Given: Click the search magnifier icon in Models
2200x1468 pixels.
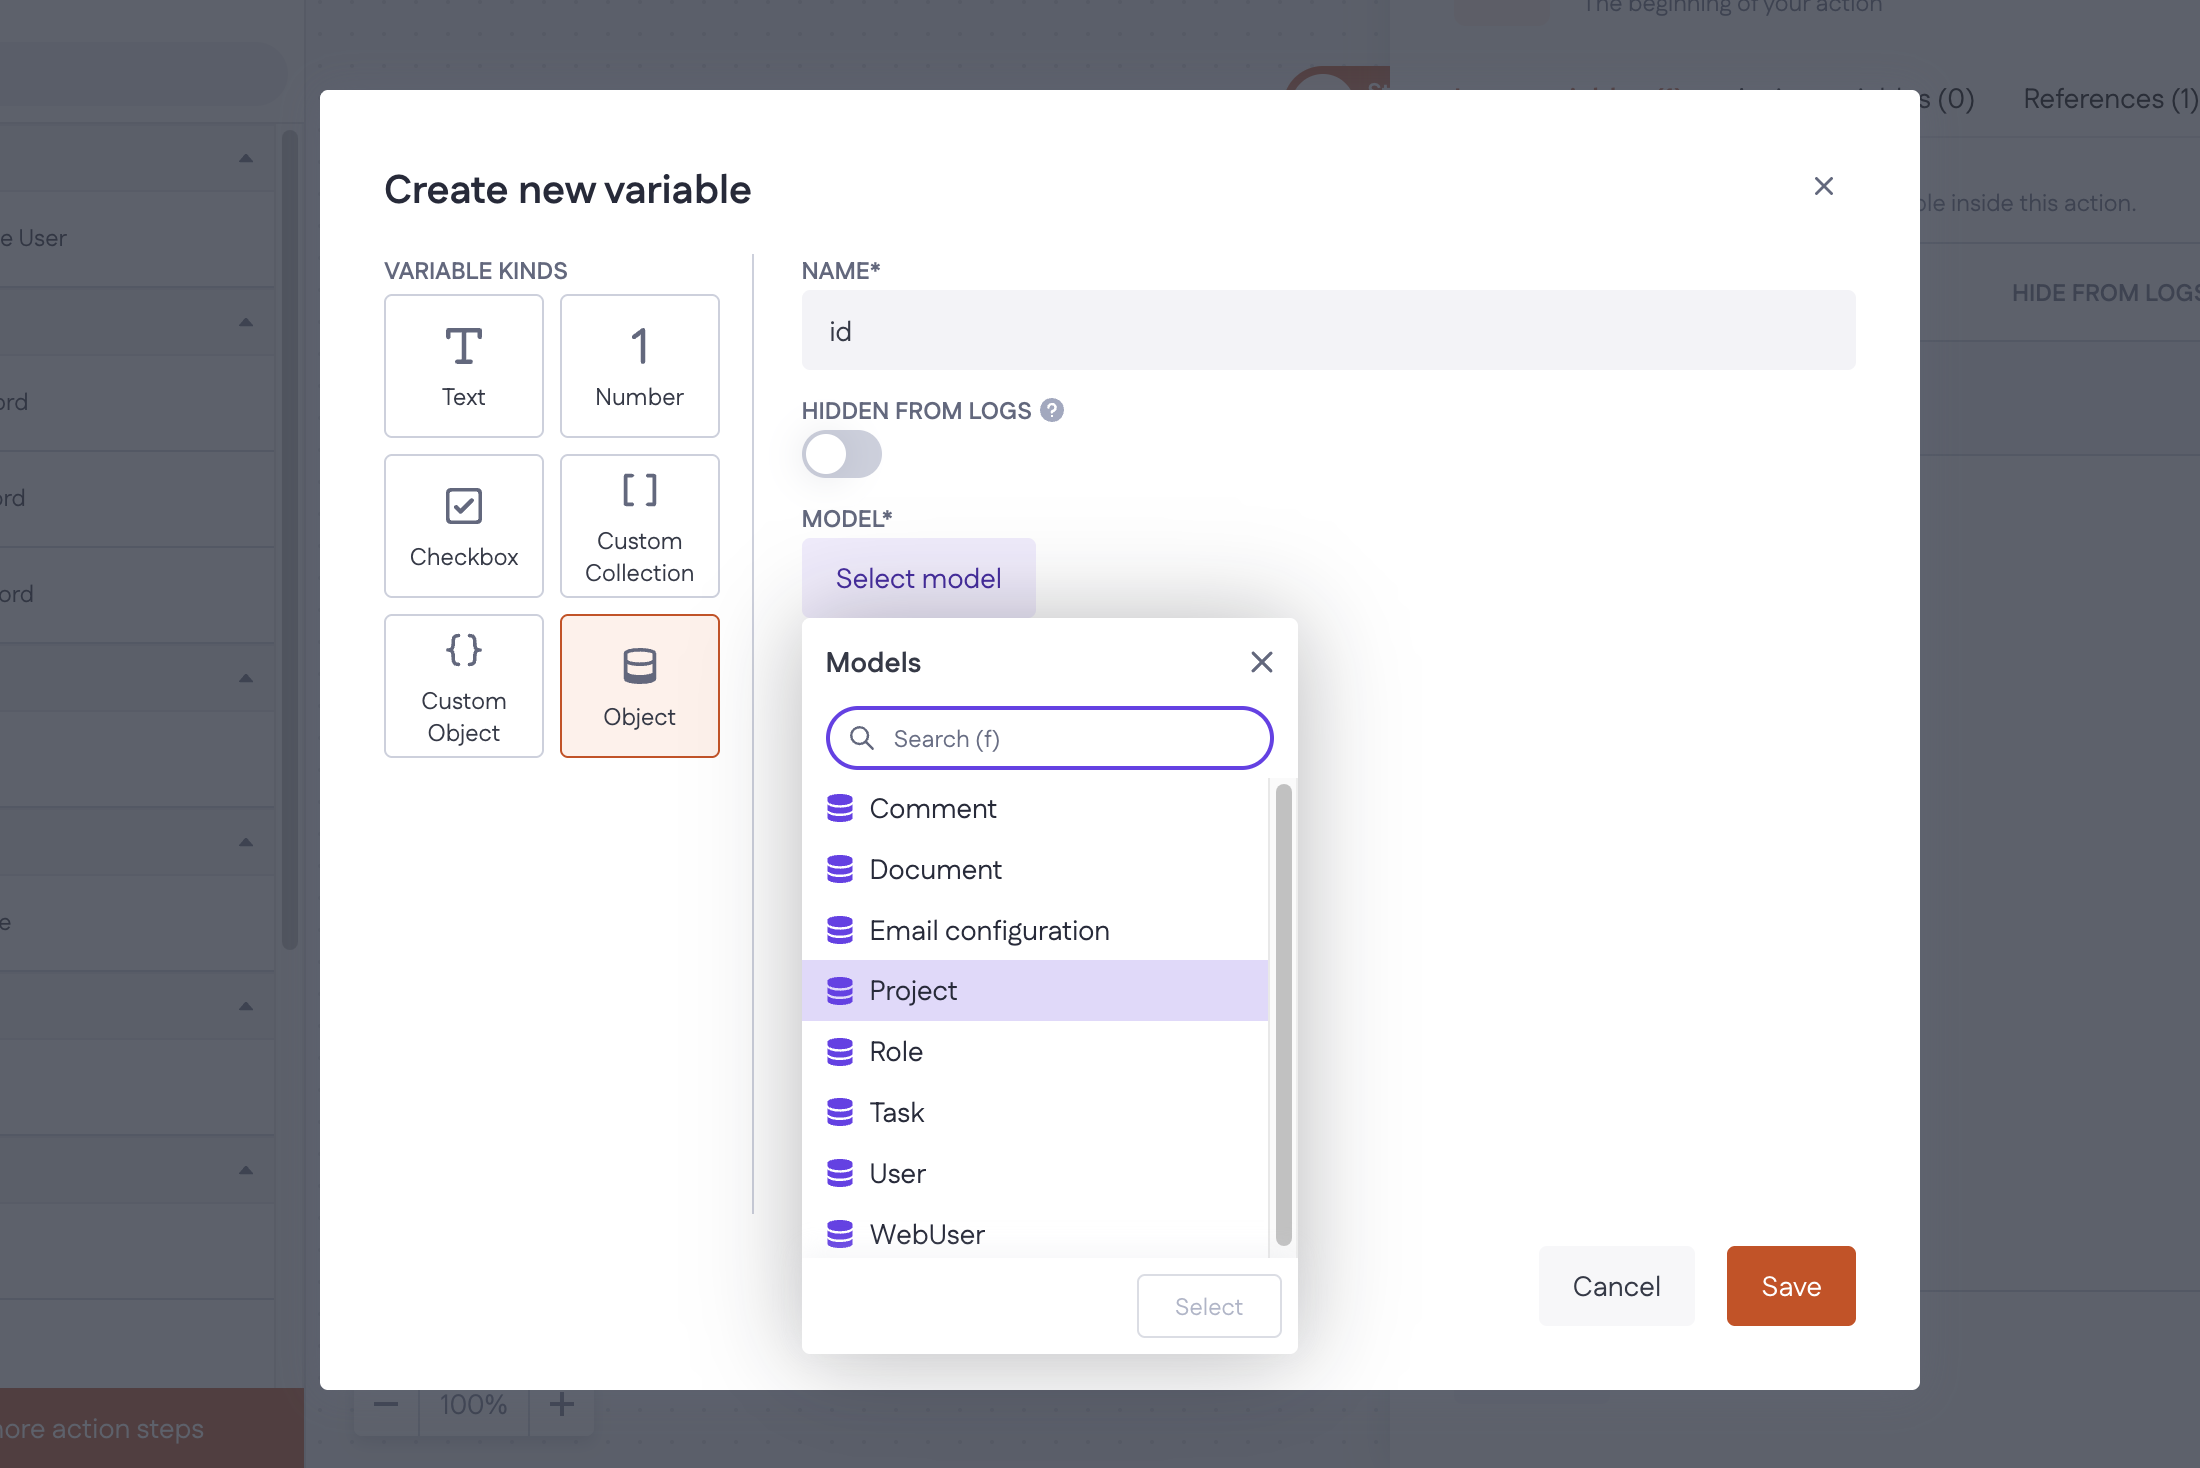Looking at the screenshot, I should coord(861,738).
